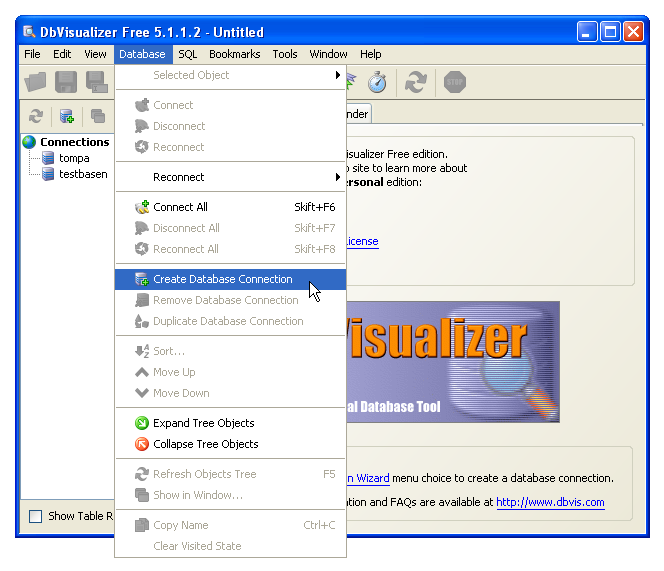This screenshot has width=664, height=571.
Task: Select the tompa connection
Action: pos(74,158)
